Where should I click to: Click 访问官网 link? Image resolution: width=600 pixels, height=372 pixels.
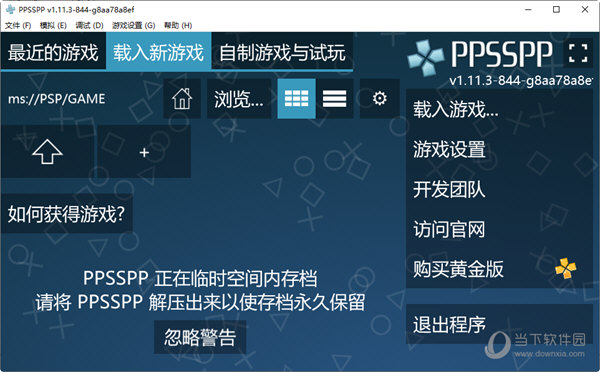499,229
